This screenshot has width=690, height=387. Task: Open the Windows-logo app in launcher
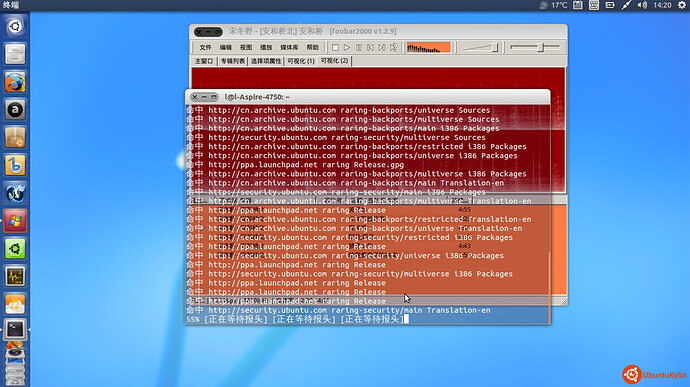pos(15,221)
